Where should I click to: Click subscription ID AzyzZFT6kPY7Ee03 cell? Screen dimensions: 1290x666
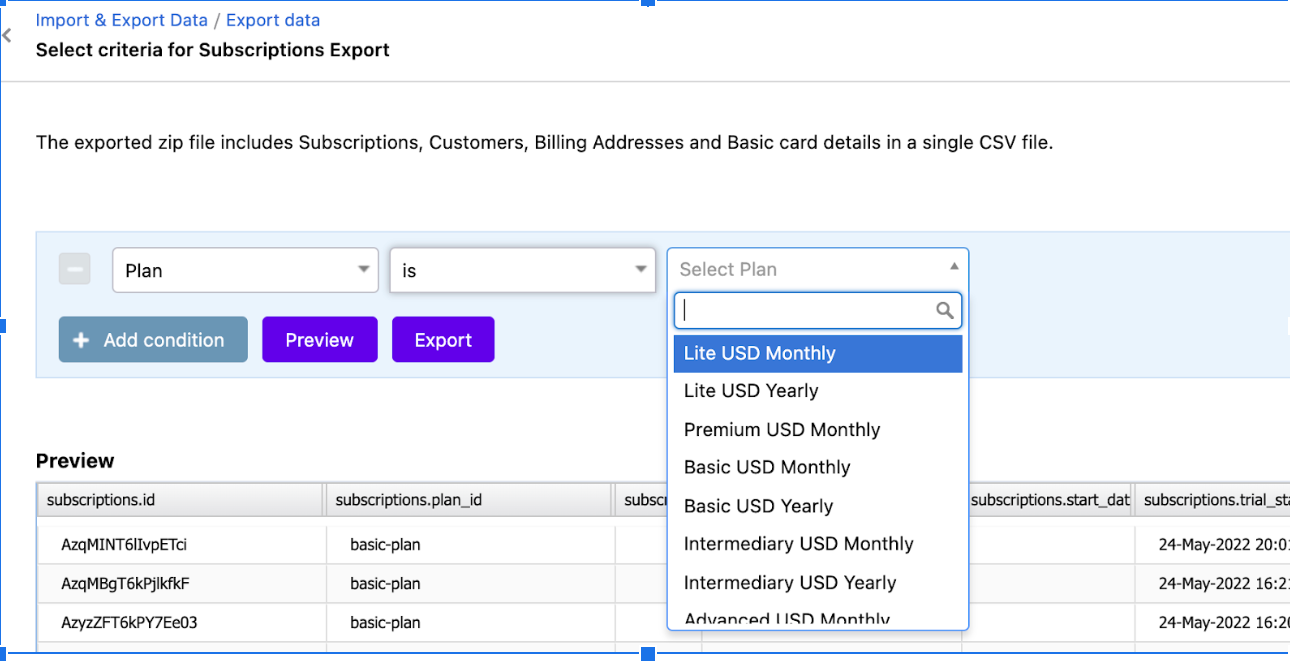180,622
